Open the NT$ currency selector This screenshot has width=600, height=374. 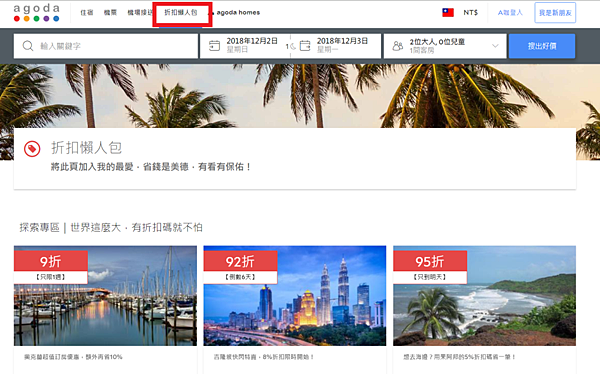[x=470, y=13]
